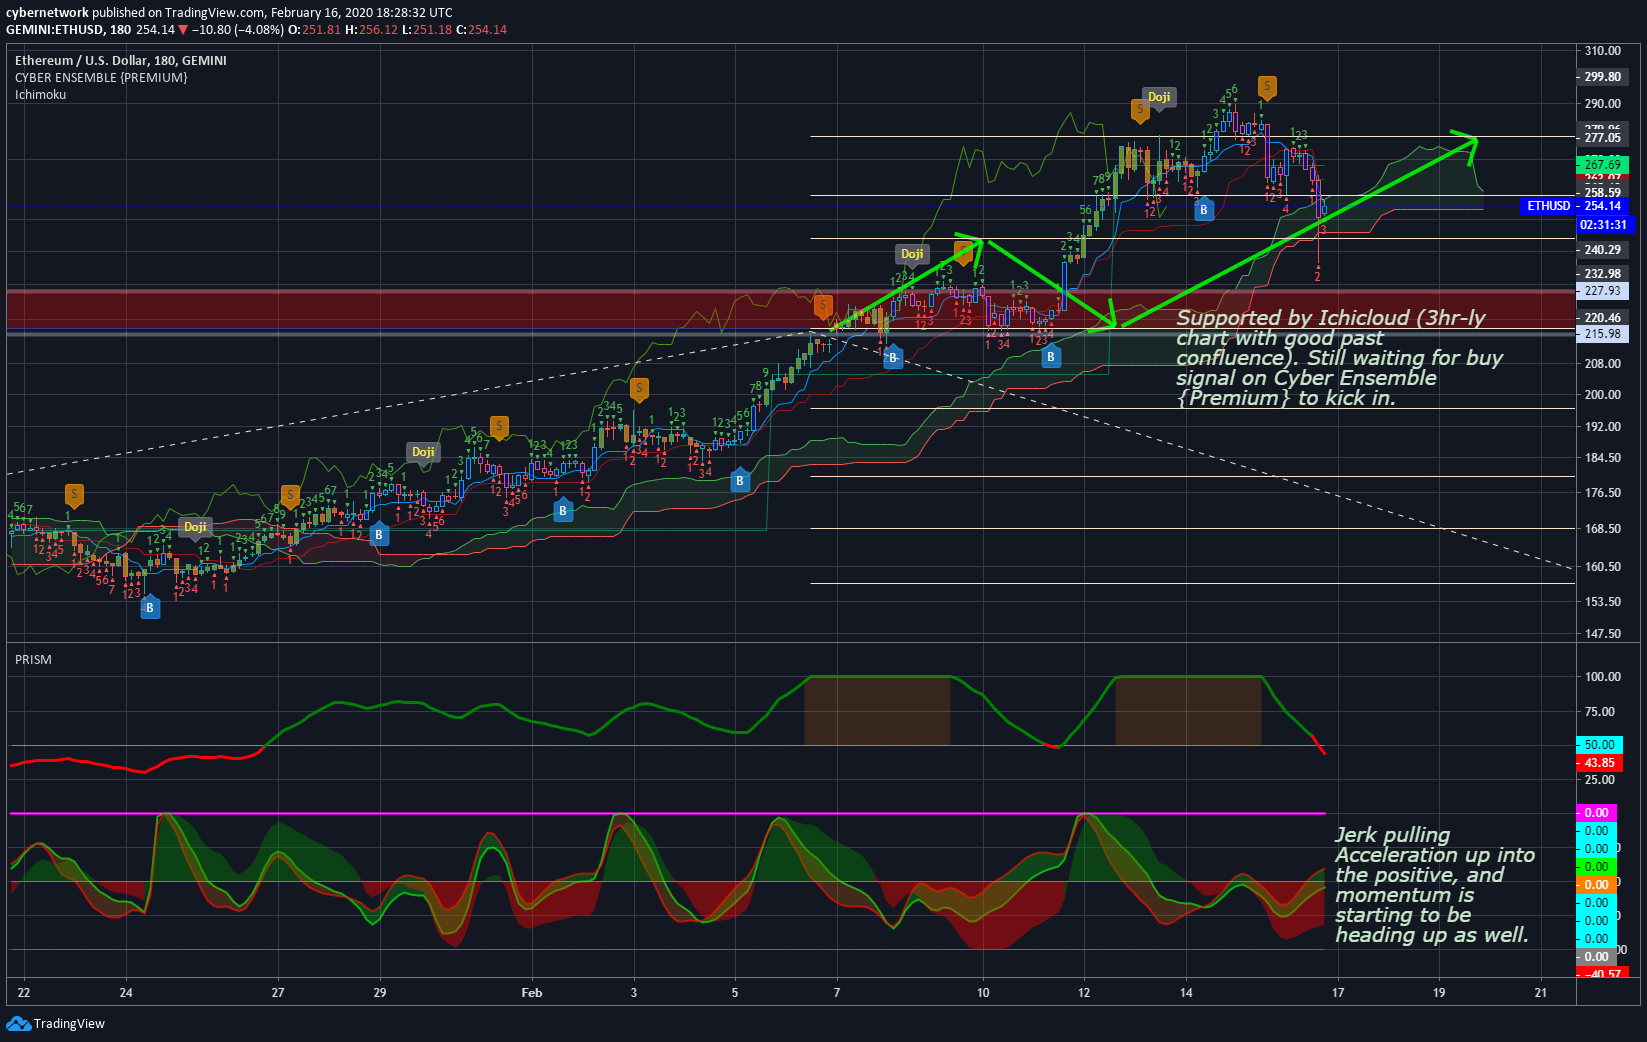Screen dimensions: 1647x1042
Task: Click the blue B buy marker at chart bottom-left
Action: tap(150, 607)
